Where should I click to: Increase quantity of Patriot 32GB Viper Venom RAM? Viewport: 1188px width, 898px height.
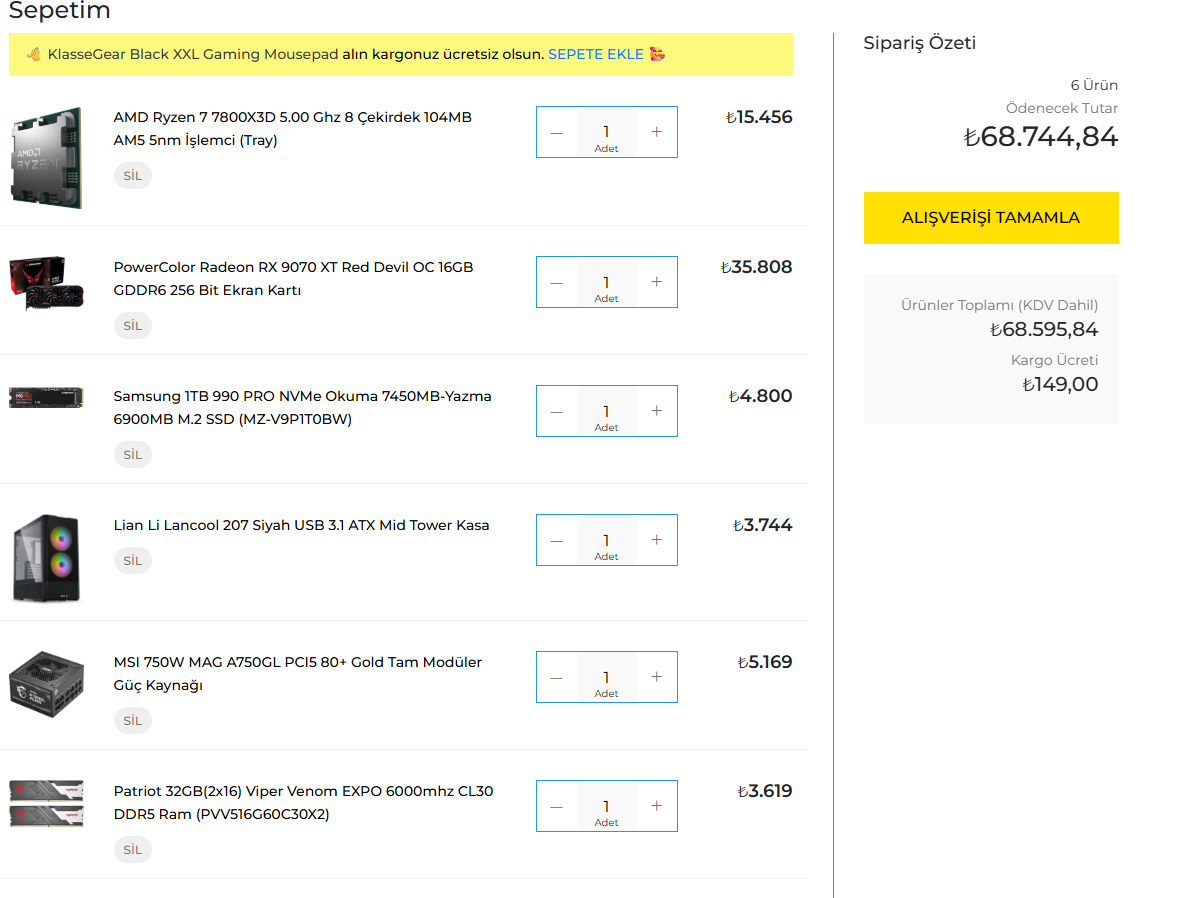point(656,806)
